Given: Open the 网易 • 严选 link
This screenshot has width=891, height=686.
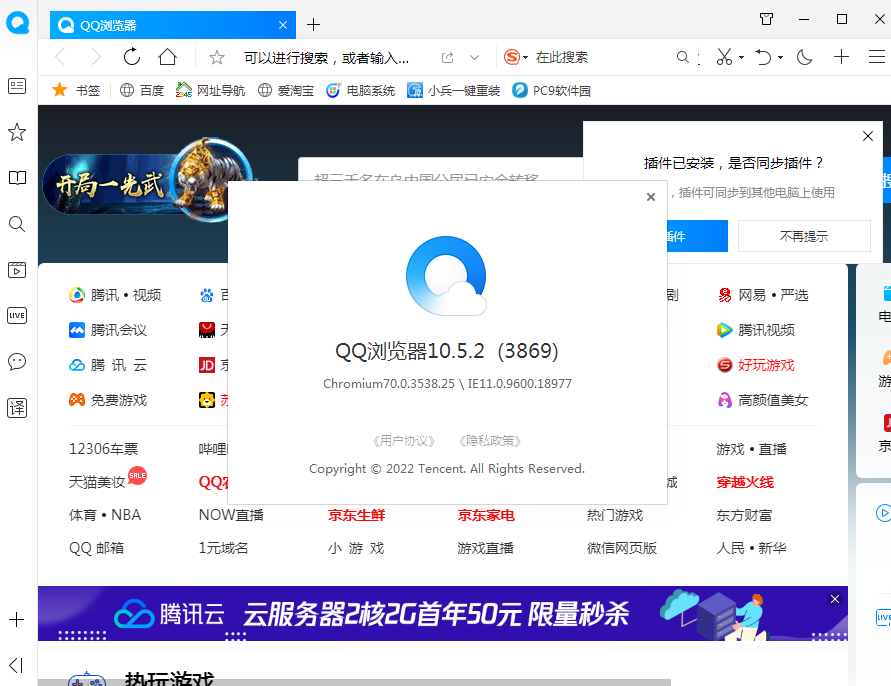Looking at the screenshot, I should (x=763, y=295).
